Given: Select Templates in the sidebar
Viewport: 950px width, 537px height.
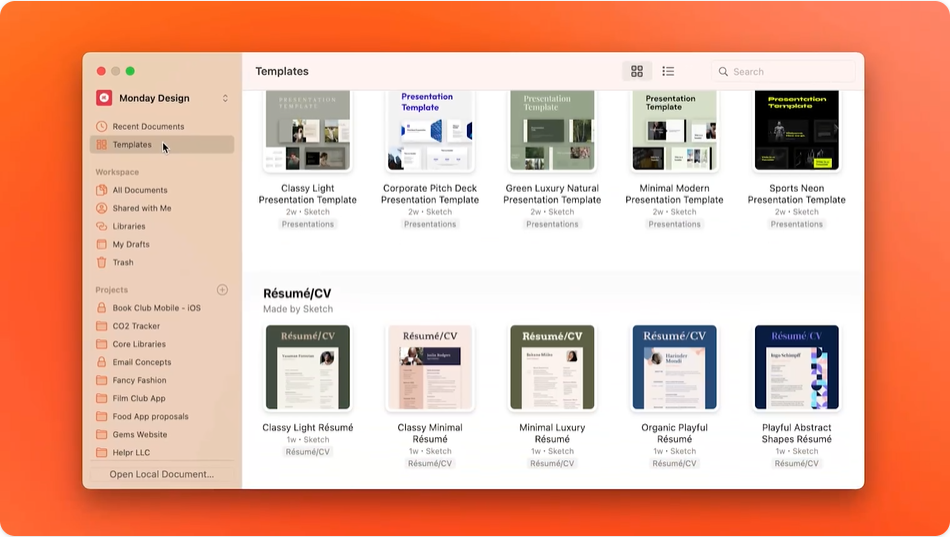Looking at the screenshot, I should click(162, 145).
